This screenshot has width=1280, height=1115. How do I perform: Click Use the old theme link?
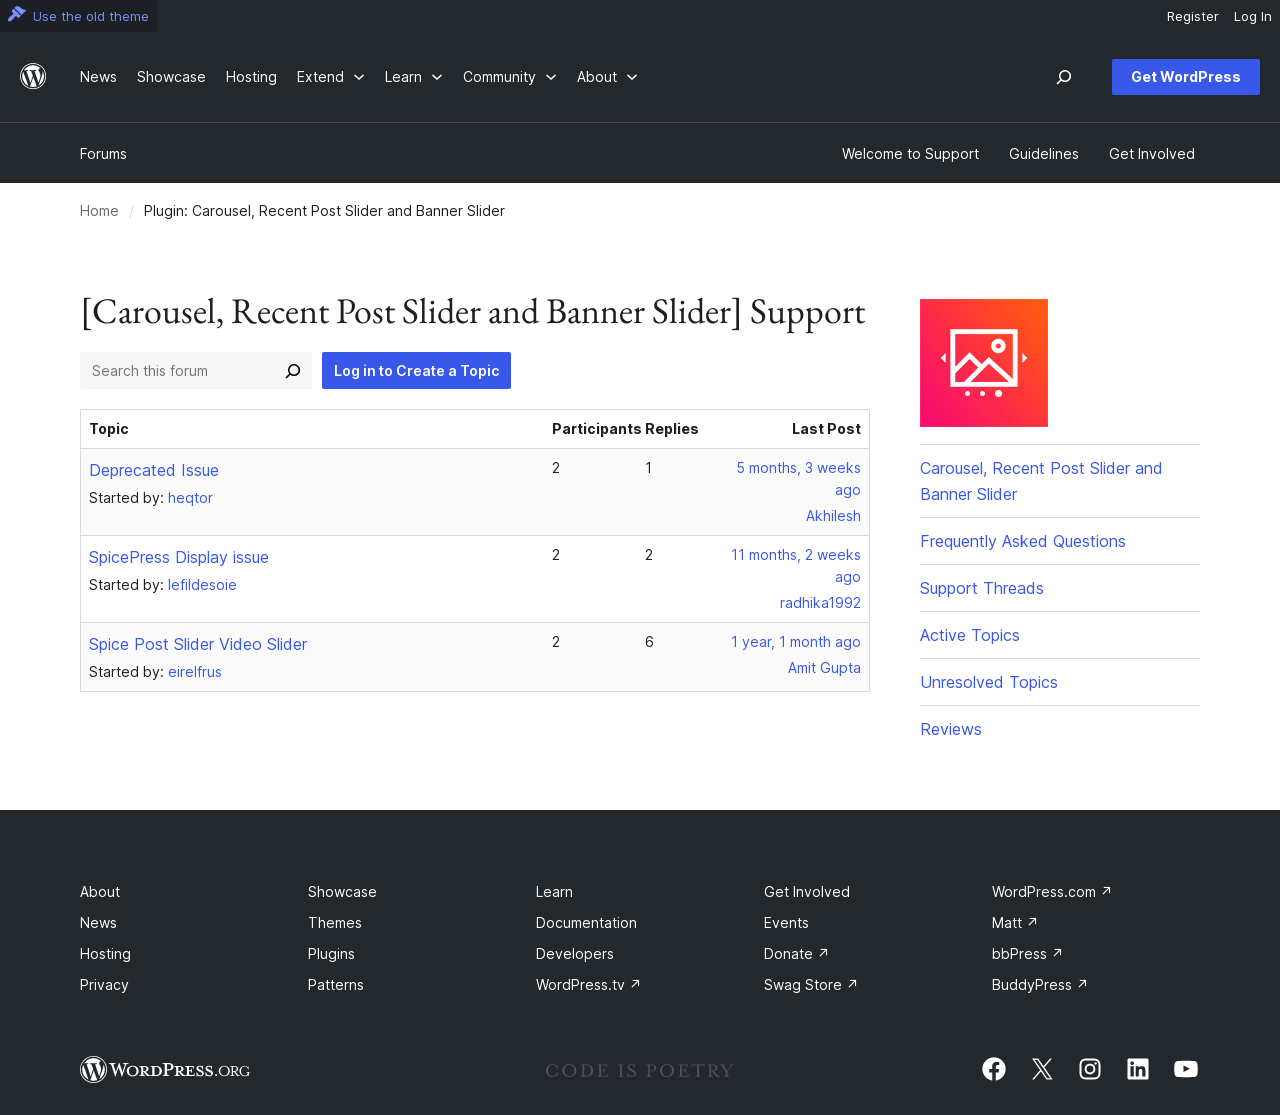[x=90, y=16]
